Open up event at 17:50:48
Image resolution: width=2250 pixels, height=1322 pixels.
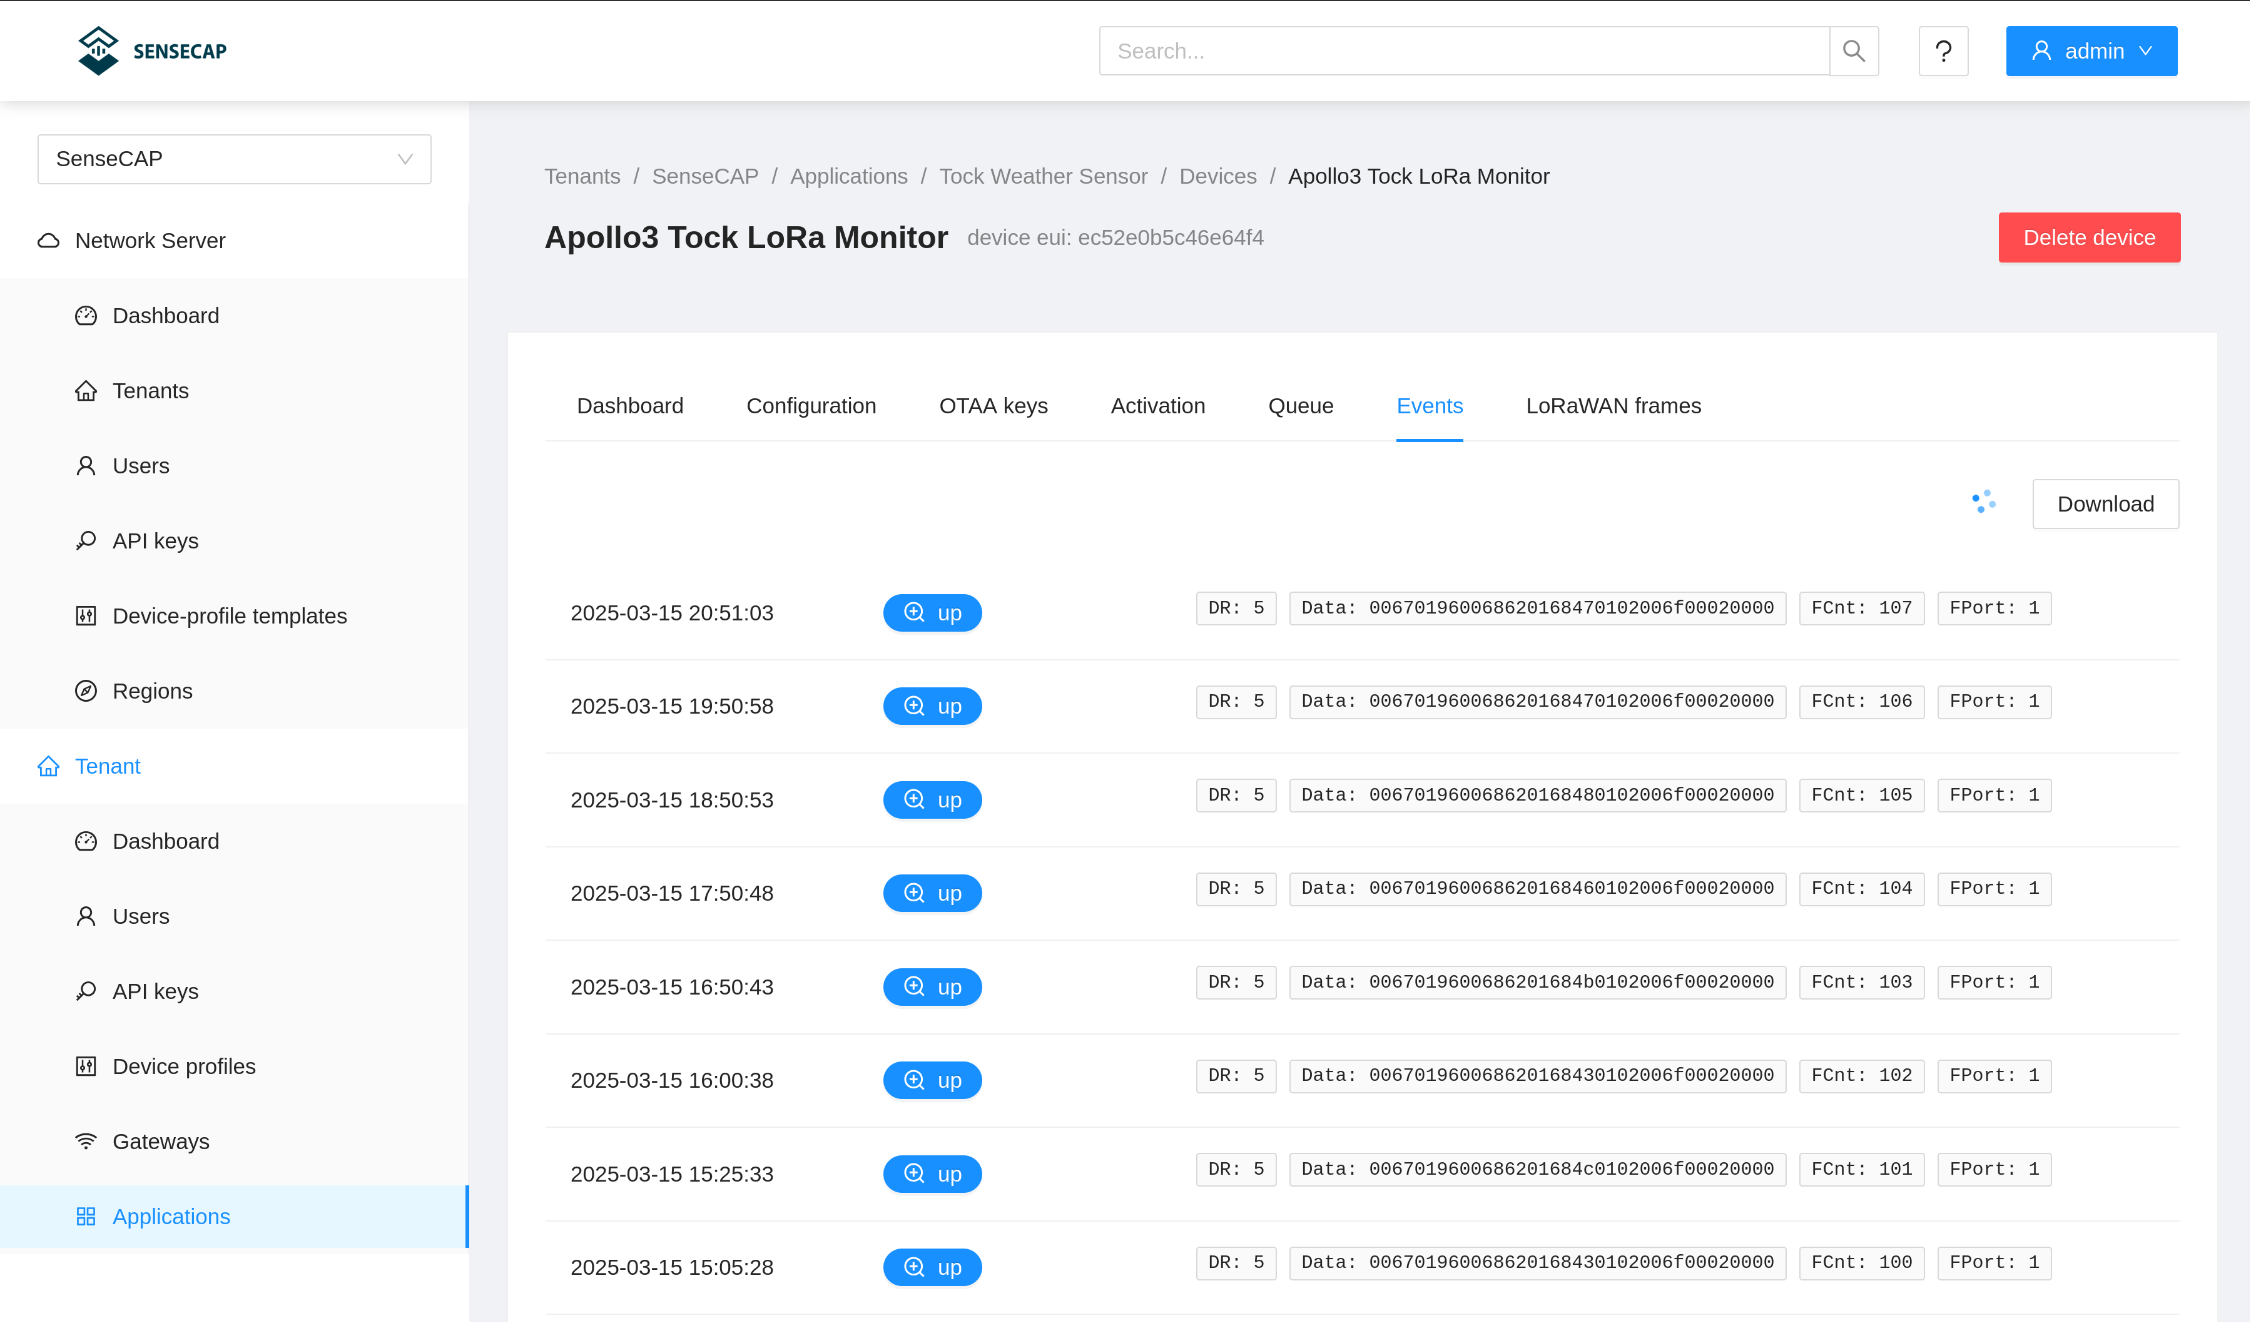coord(932,894)
